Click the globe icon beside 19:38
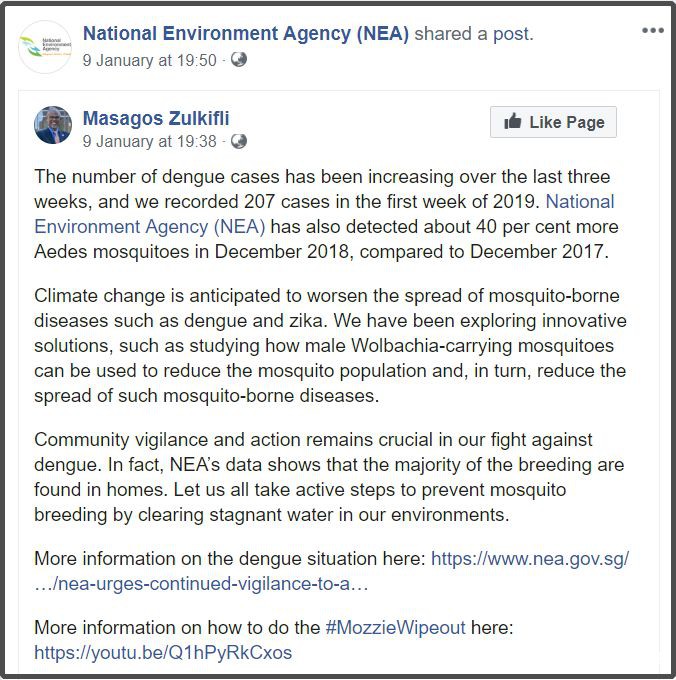Viewport: 676px width, 680px height. coord(239,141)
